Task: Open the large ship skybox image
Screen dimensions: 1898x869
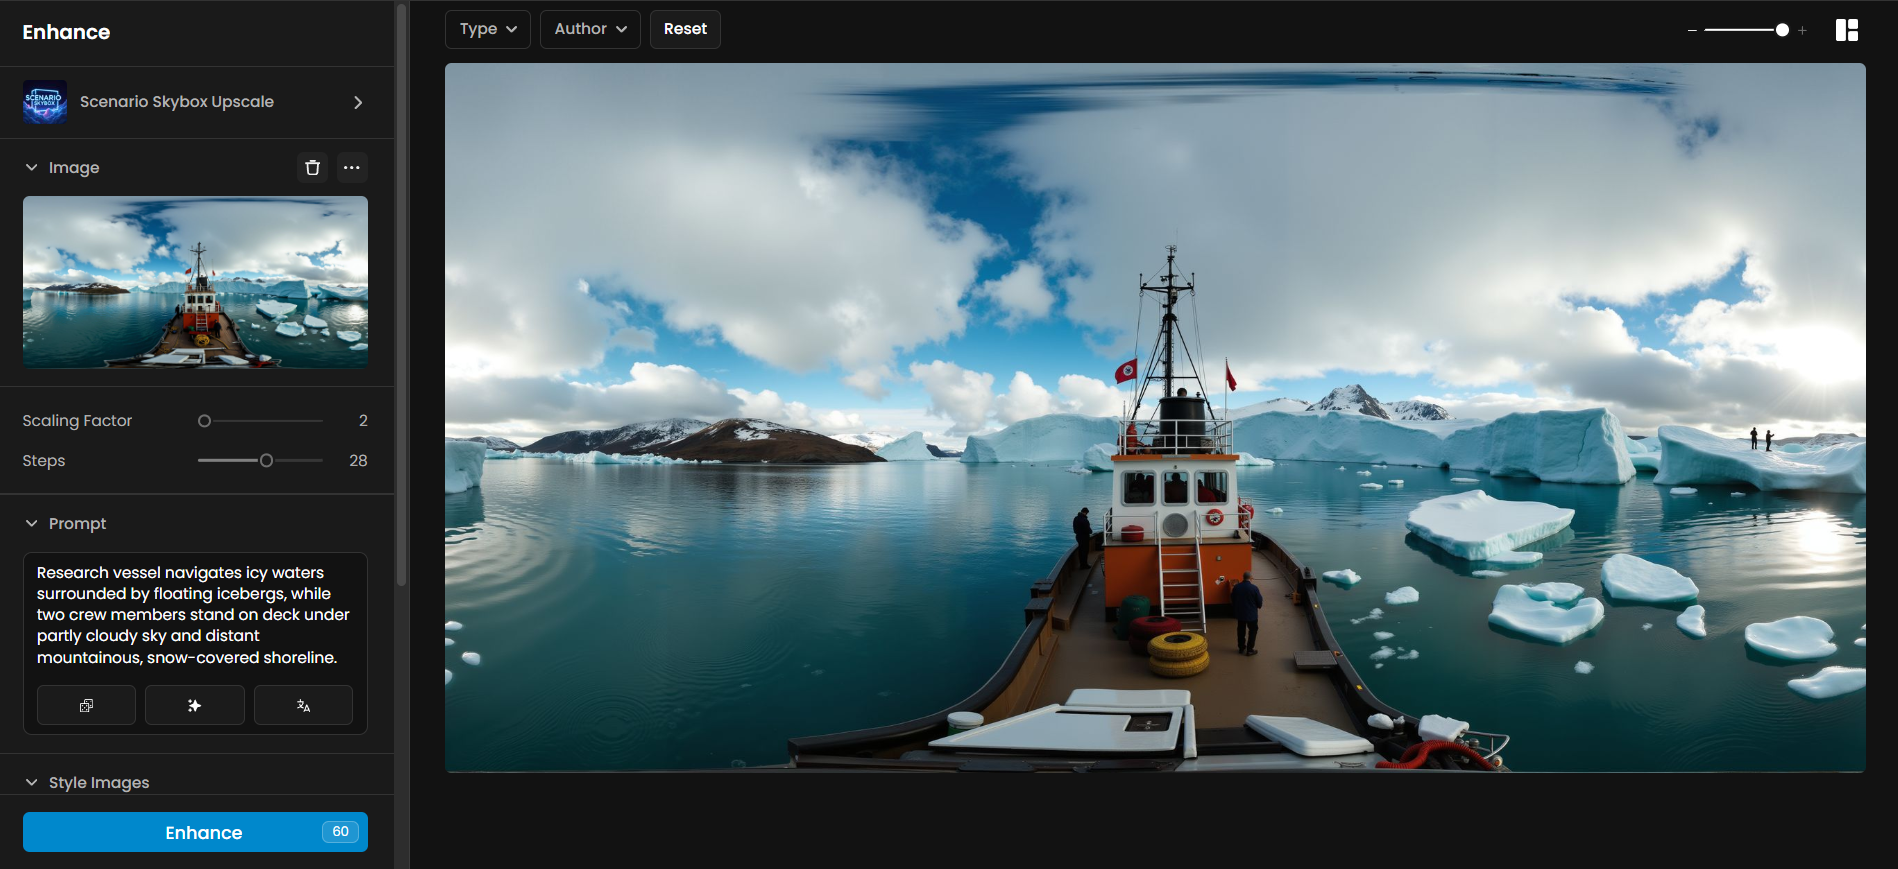Action: 1155,417
